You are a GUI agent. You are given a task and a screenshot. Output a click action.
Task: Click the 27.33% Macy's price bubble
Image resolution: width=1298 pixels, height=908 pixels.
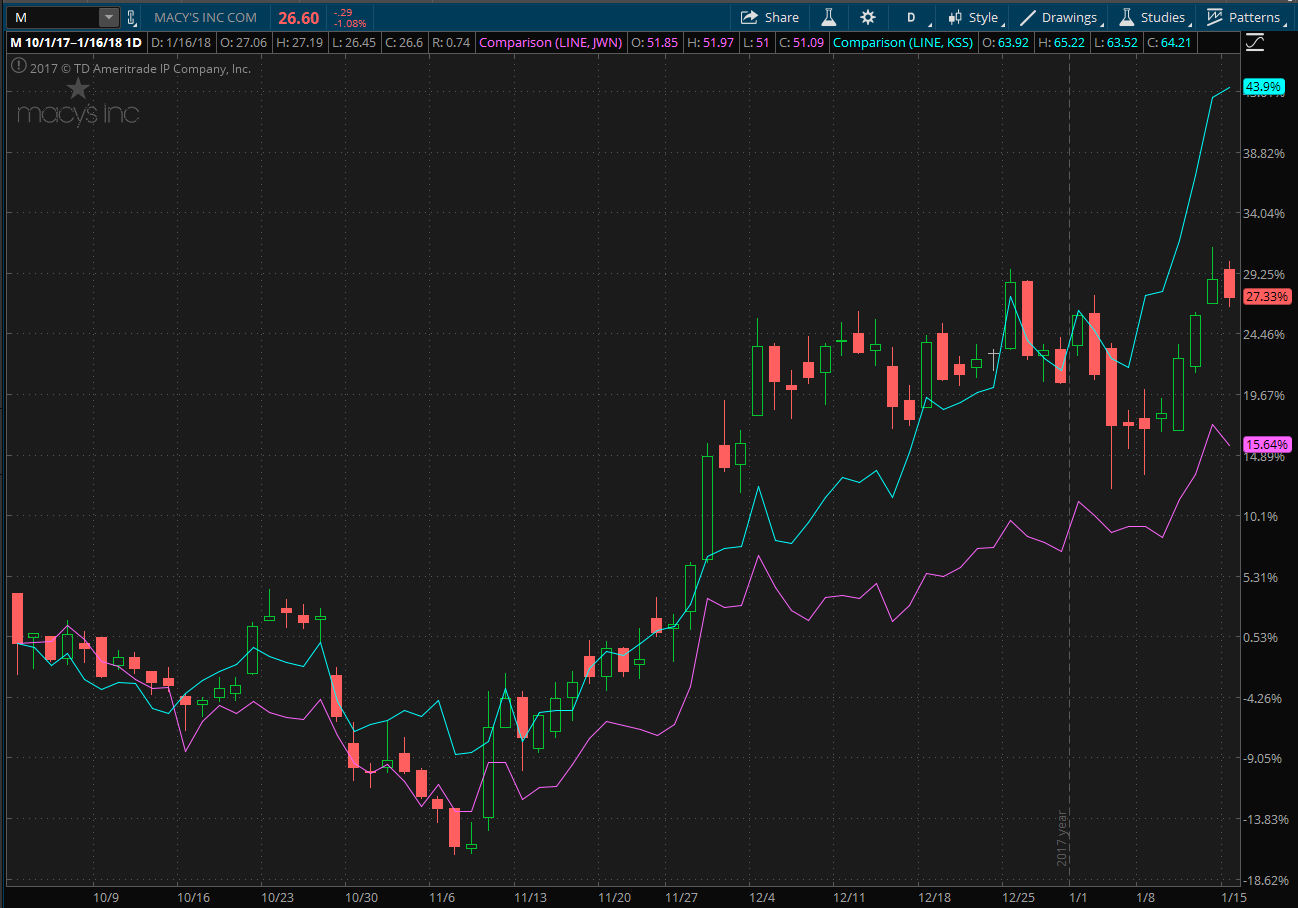tap(1267, 296)
